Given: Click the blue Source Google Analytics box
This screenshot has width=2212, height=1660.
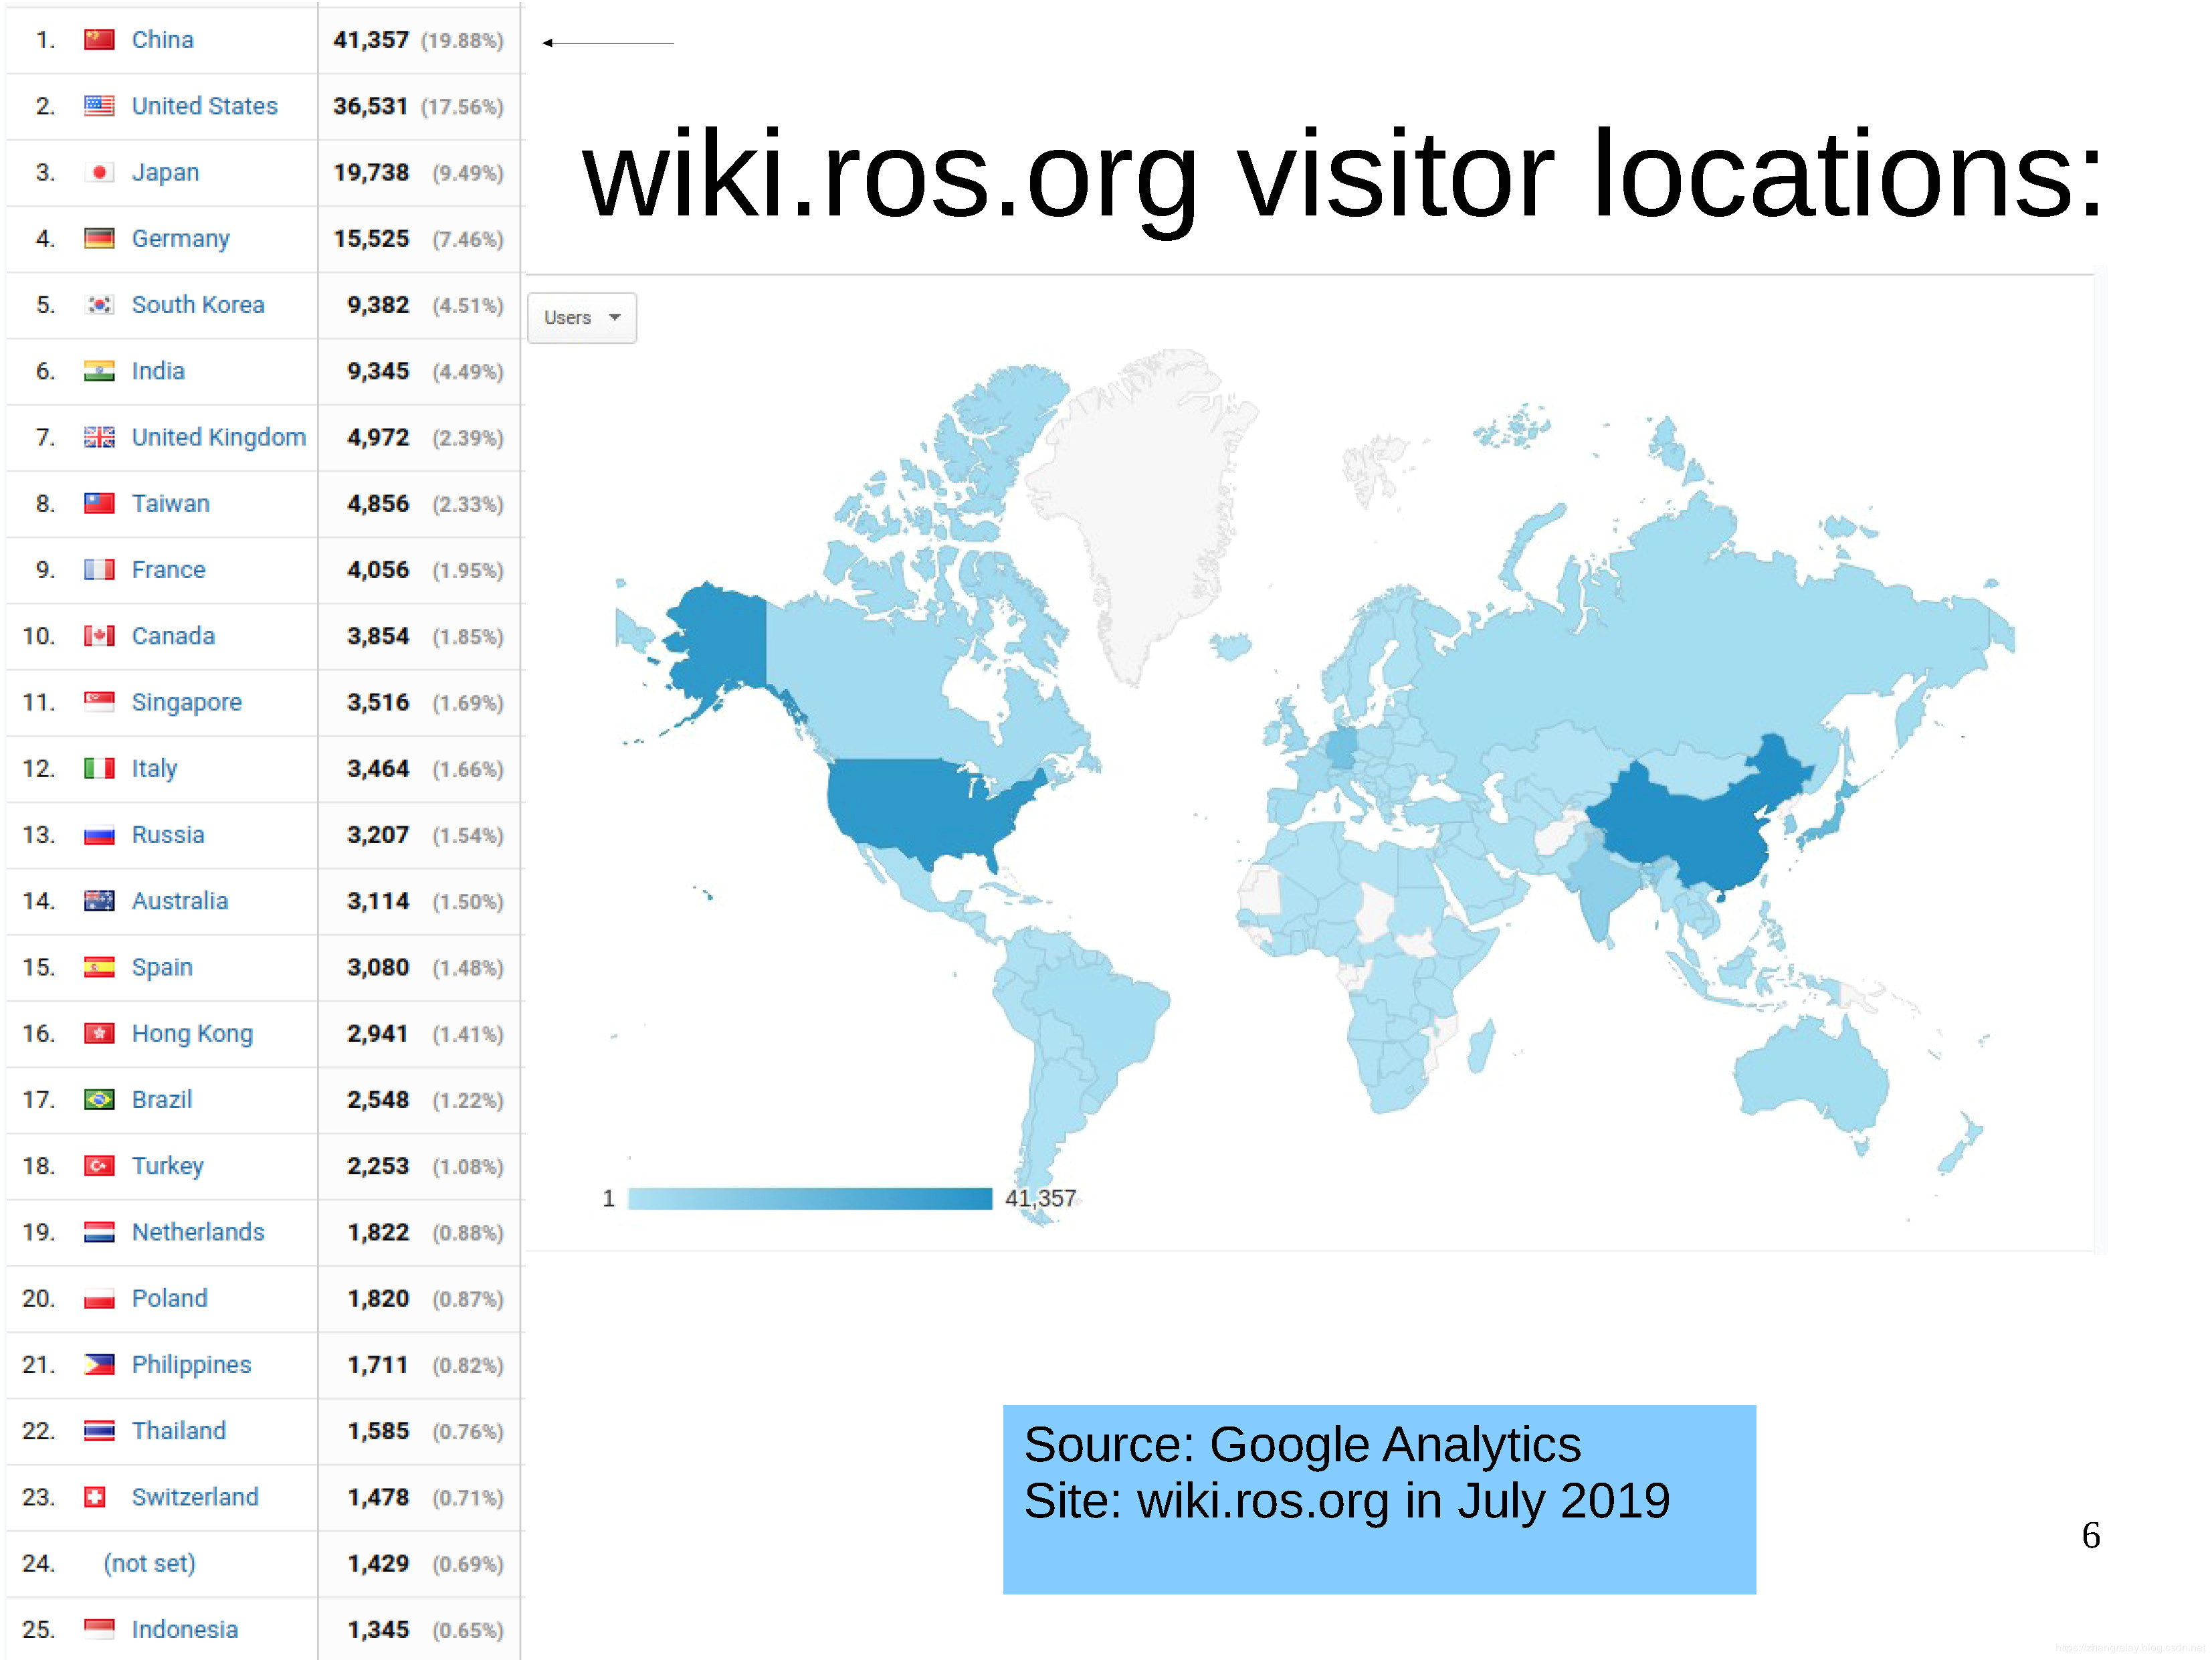Looking at the screenshot, I should 1379,1499.
